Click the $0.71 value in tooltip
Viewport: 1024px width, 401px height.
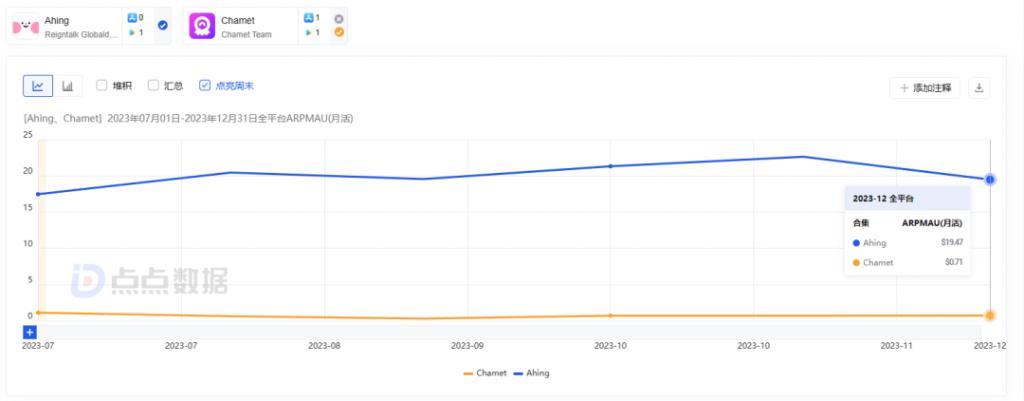point(954,263)
